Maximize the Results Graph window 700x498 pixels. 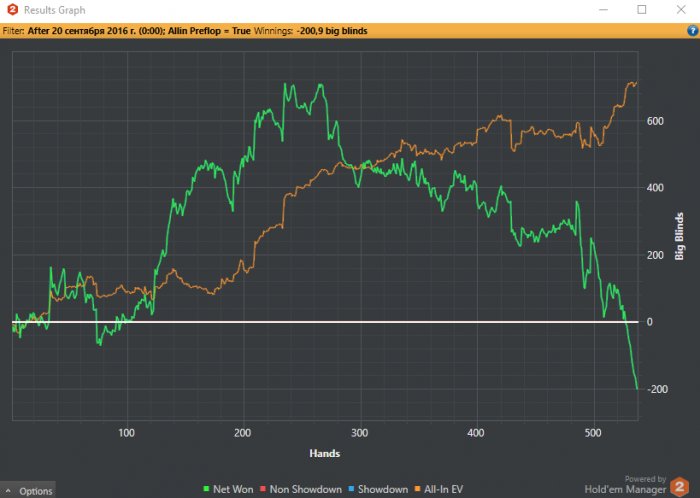coord(641,10)
